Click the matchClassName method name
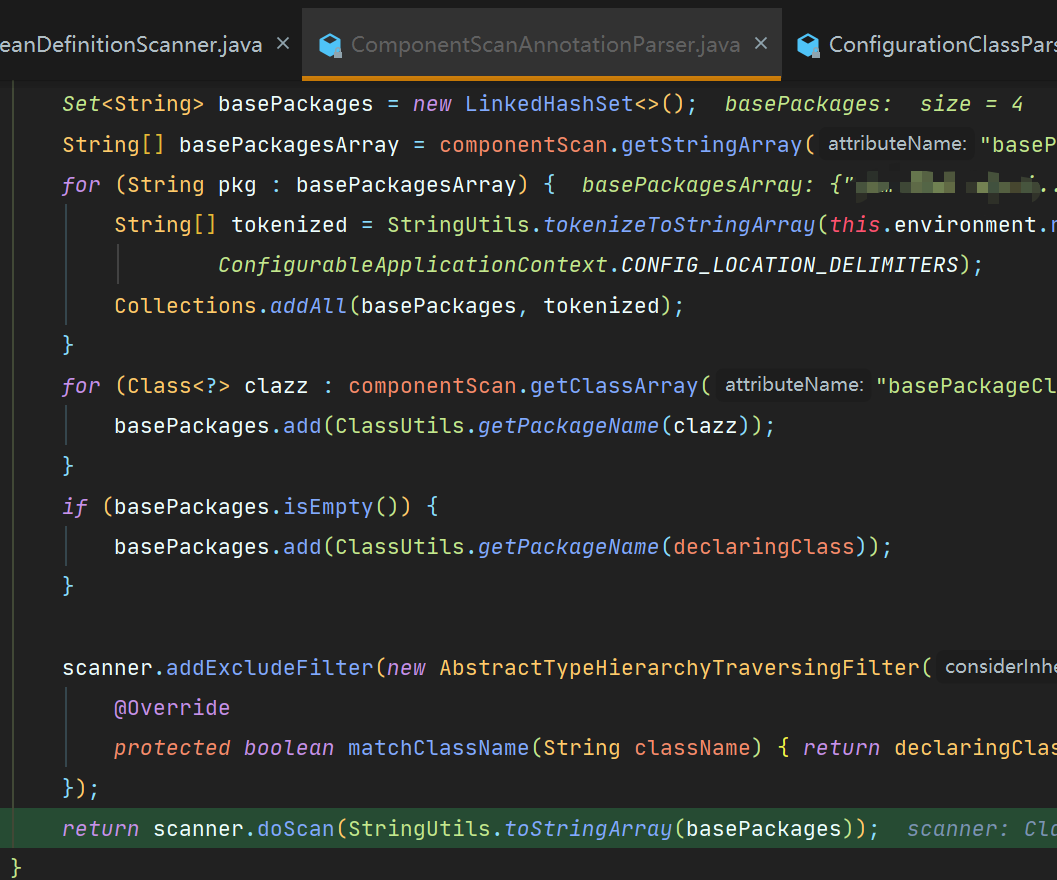This screenshot has width=1057, height=880. pos(438,747)
